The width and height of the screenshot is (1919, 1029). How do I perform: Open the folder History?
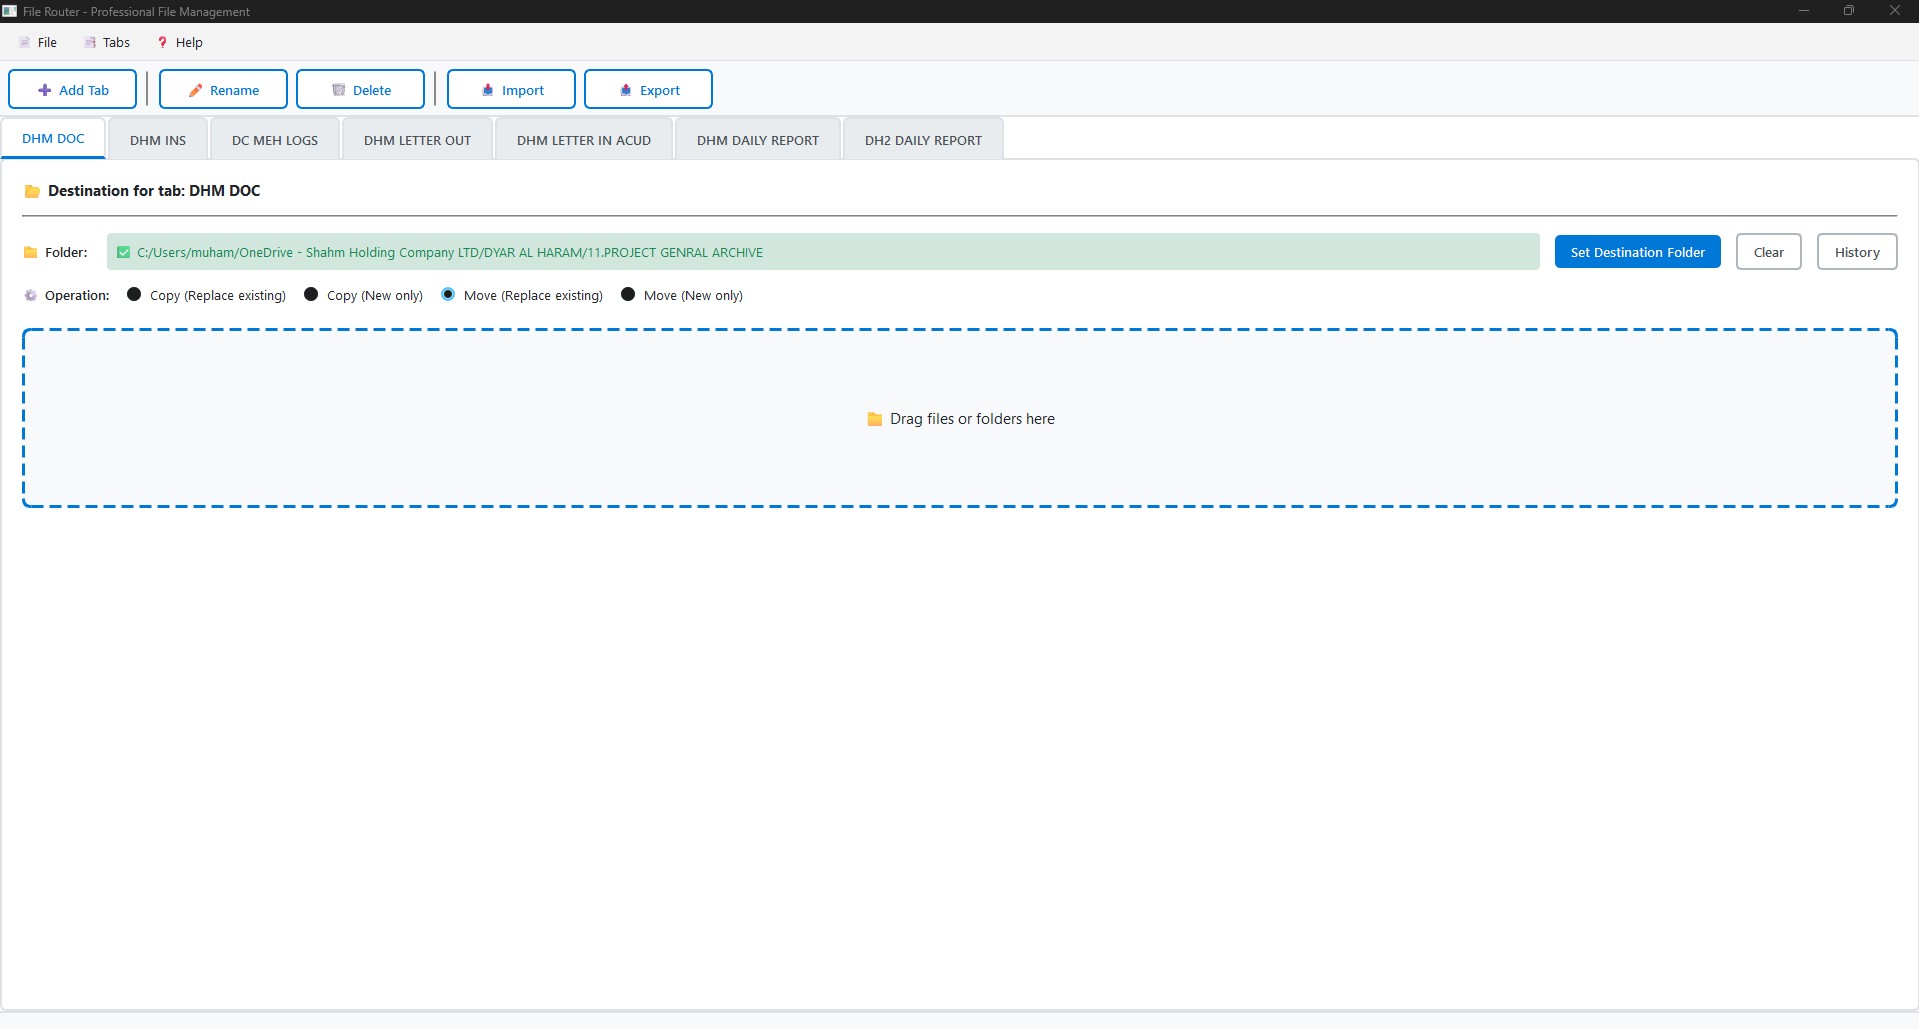(x=1857, y=252)
